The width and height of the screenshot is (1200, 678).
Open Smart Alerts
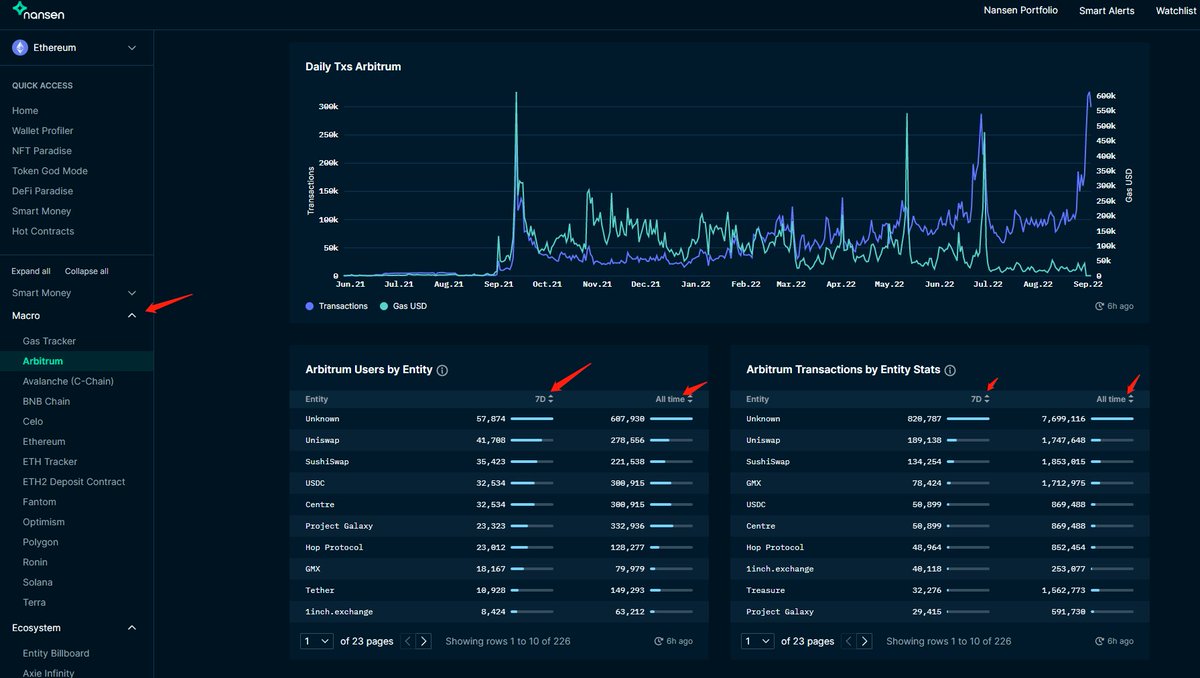coord(1107,10)
